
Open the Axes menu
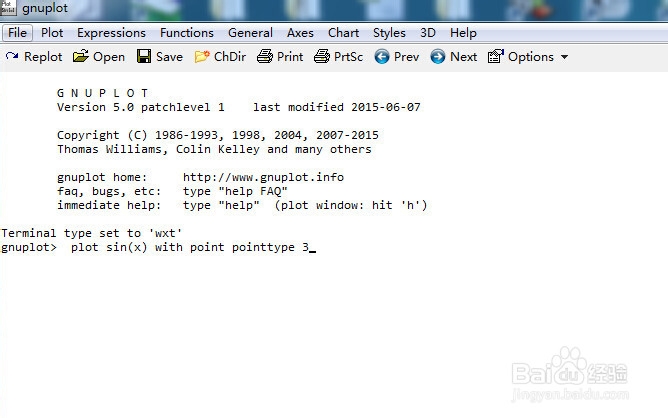(x=300, y=32)
